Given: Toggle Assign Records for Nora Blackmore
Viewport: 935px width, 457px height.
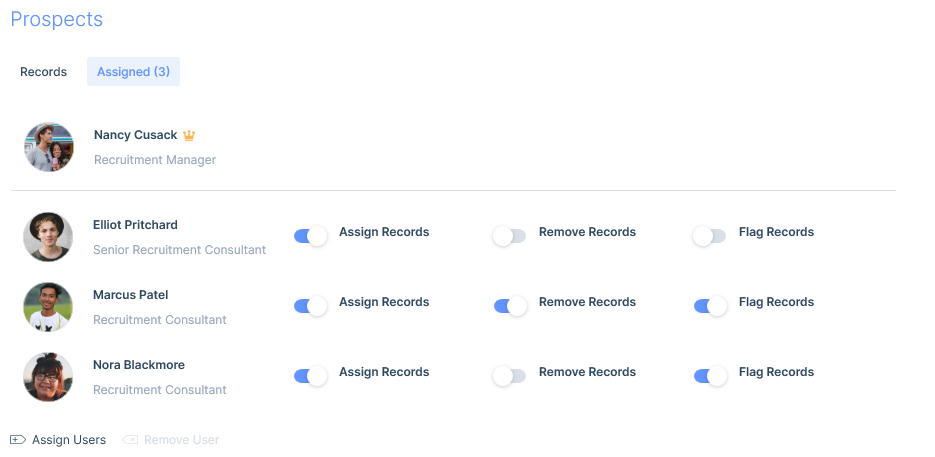Looking at the screenshot, I should pyautogui.click(x=311, y=376).
